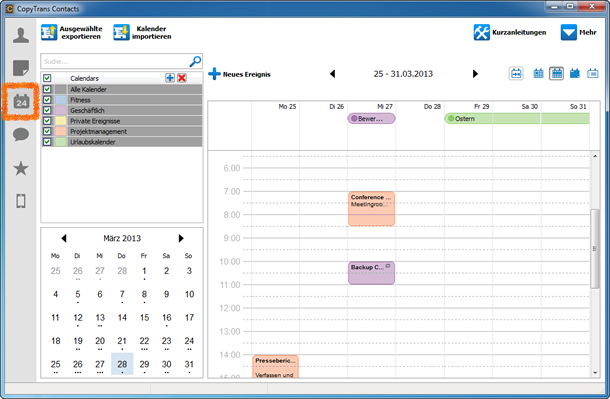Open the Pressebericht event on Monday
610x399 pixels.
click(275, 366)
